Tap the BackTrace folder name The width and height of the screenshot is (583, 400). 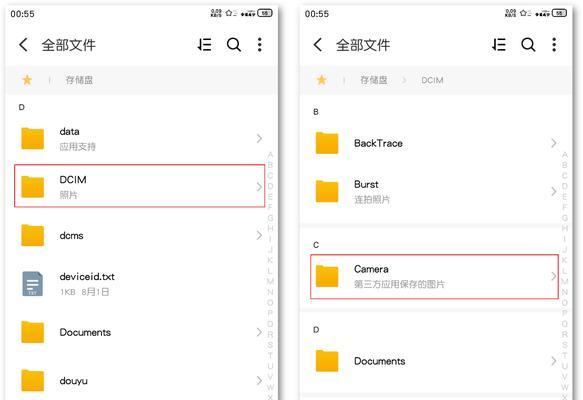click(x=378, y=143)
